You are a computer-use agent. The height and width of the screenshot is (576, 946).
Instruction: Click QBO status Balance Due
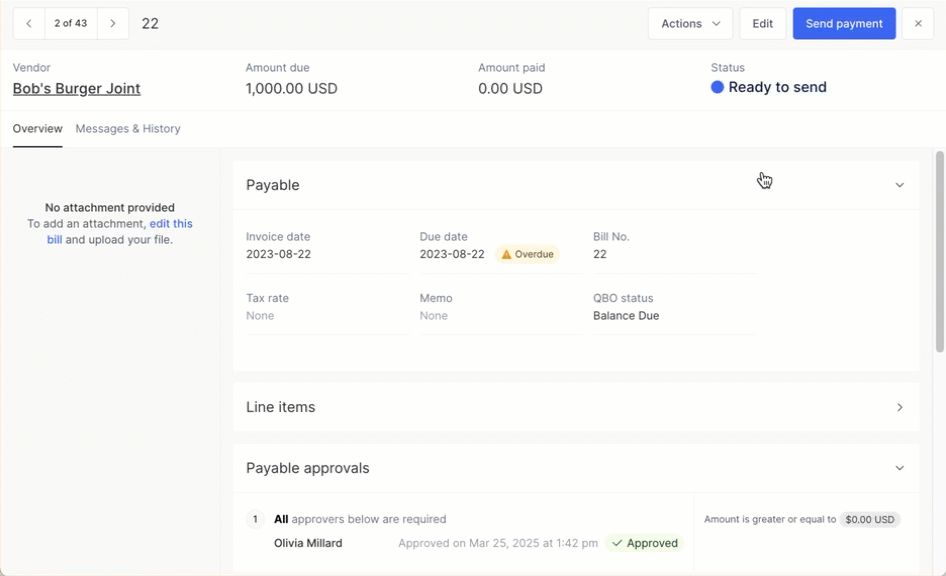tap(626, 315)
